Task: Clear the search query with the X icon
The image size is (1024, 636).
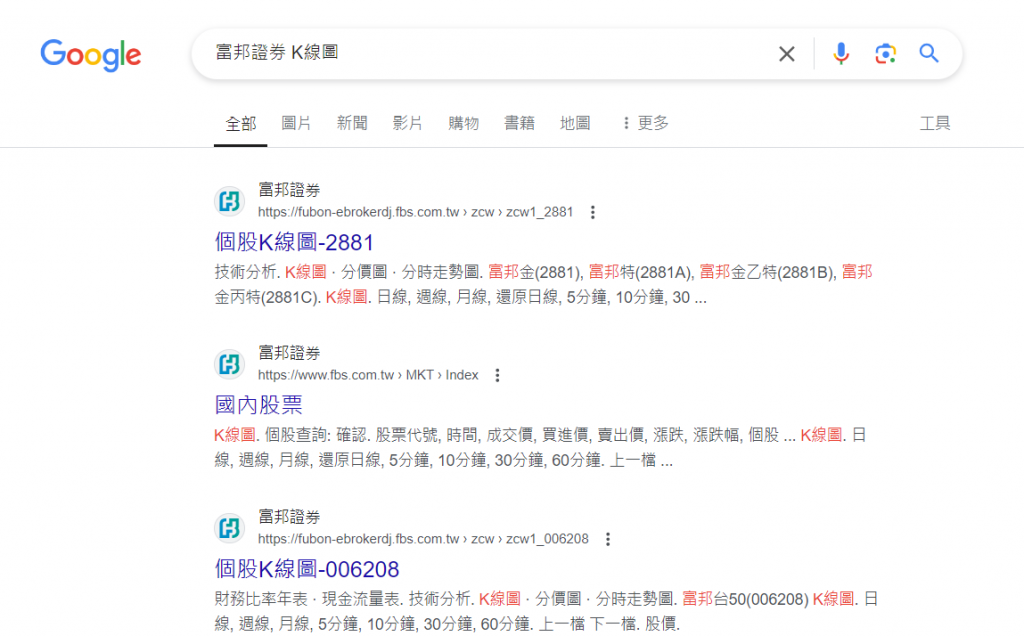Action: coord(787,54)
